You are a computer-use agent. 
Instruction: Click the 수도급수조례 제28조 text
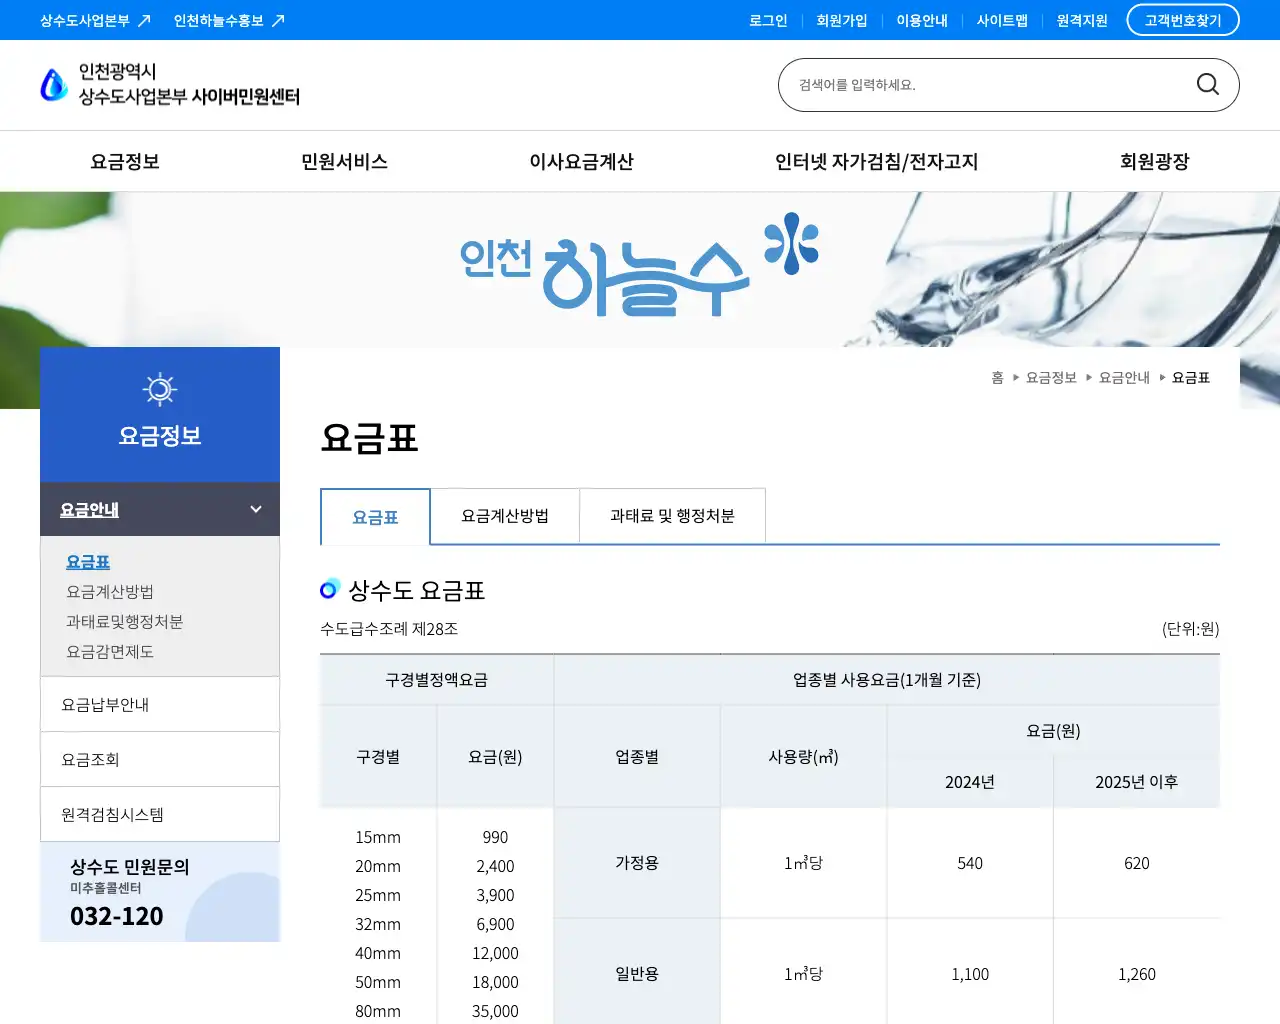pos(389,629)
